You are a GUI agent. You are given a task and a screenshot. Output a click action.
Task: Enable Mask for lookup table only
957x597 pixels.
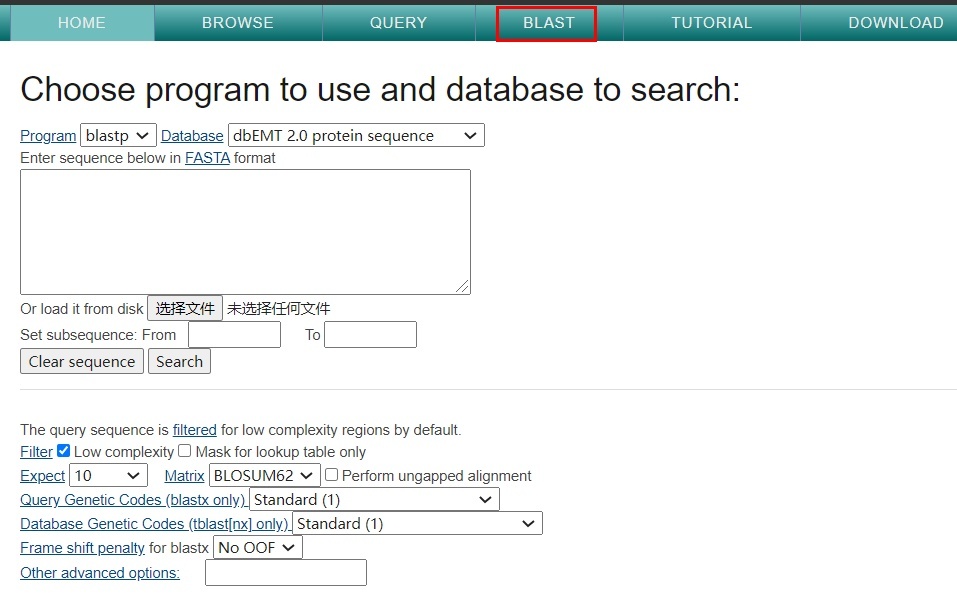pyautogui.click(x=184, y=452)
